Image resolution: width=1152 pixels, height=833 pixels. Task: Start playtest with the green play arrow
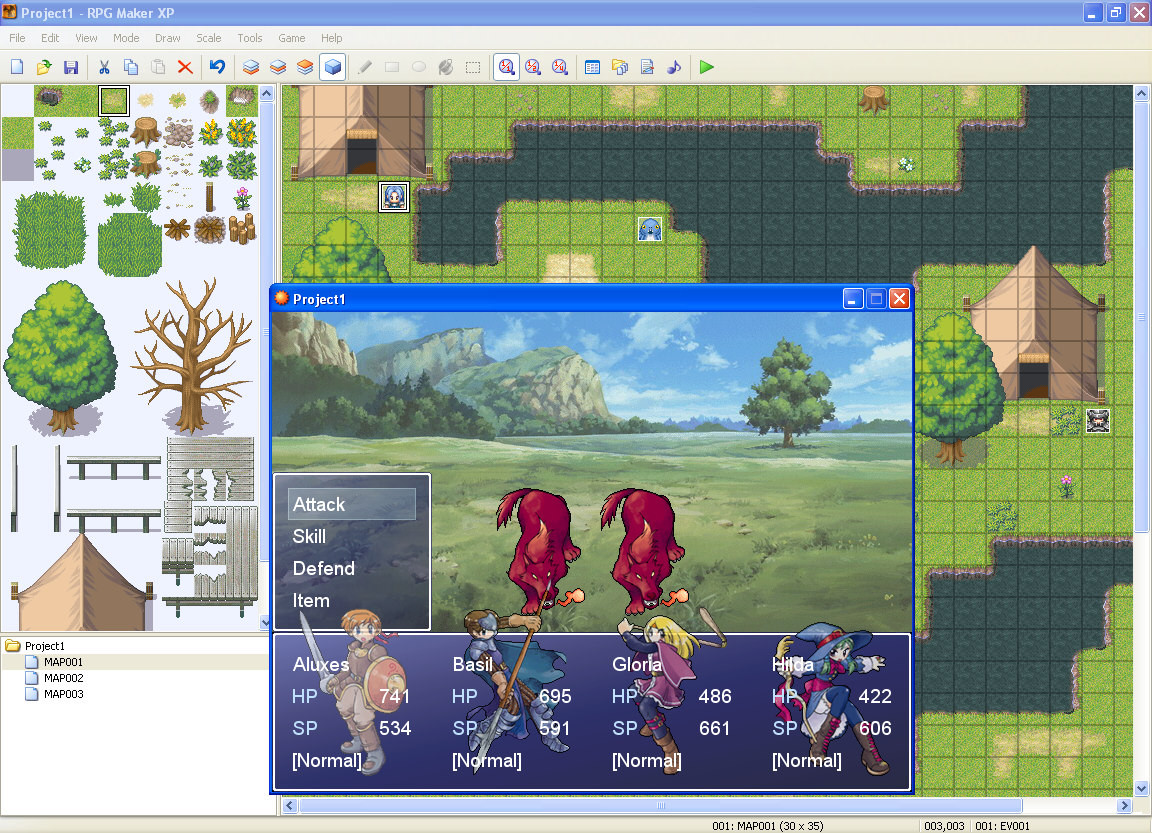click(x=707, y=68)
